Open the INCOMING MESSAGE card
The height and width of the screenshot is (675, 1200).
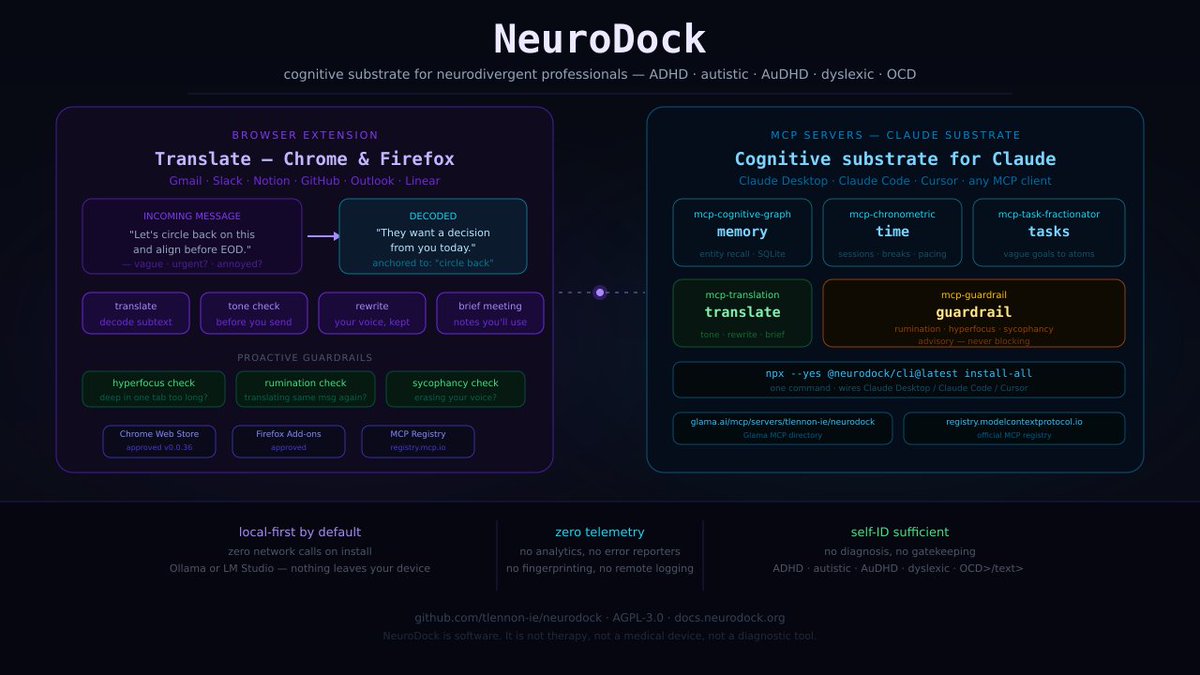pyautogui.click(x=192, y=236)
